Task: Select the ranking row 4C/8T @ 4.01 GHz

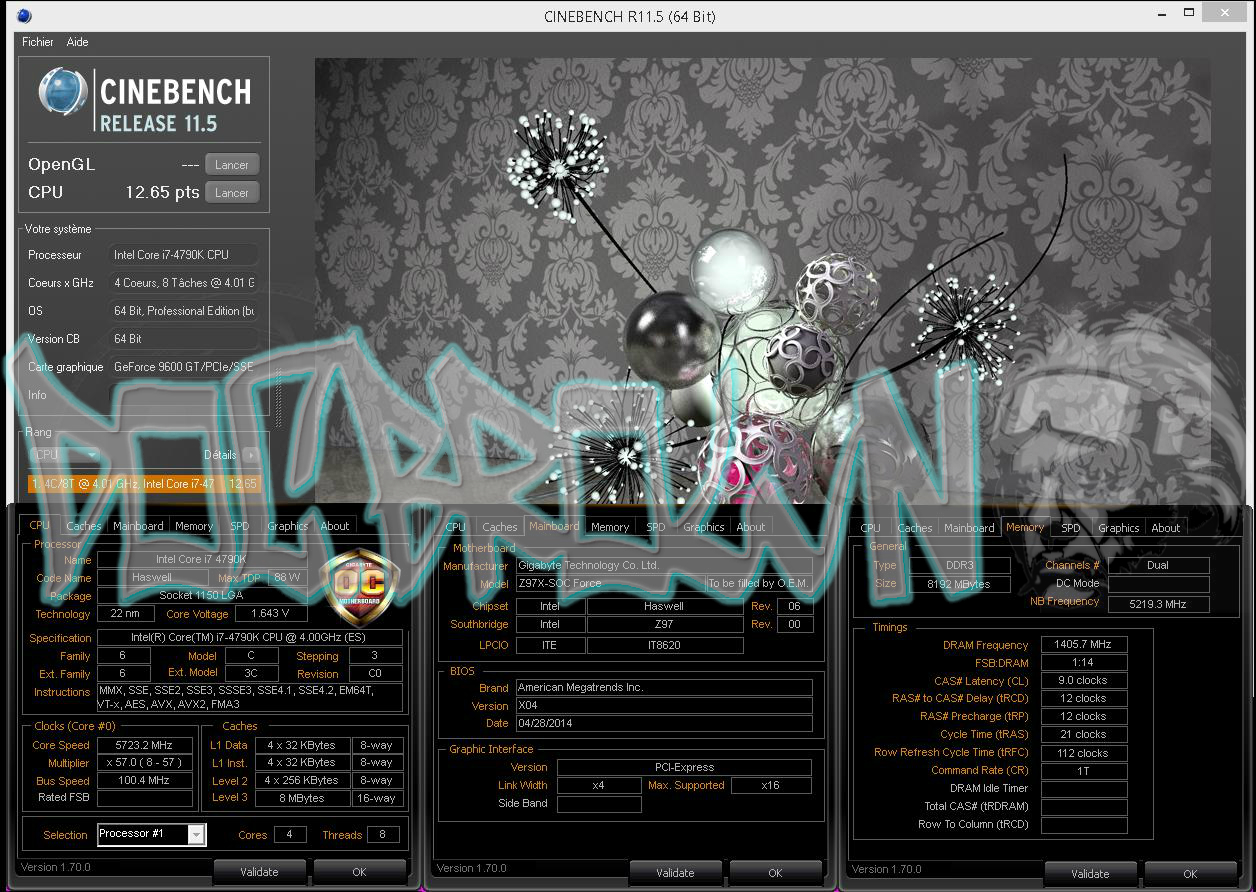Action: (144, 484)
